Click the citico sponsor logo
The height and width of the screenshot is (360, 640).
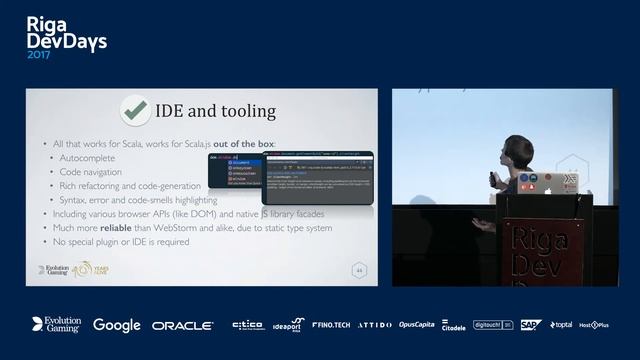pyautogui.click(x=249, y=325)
